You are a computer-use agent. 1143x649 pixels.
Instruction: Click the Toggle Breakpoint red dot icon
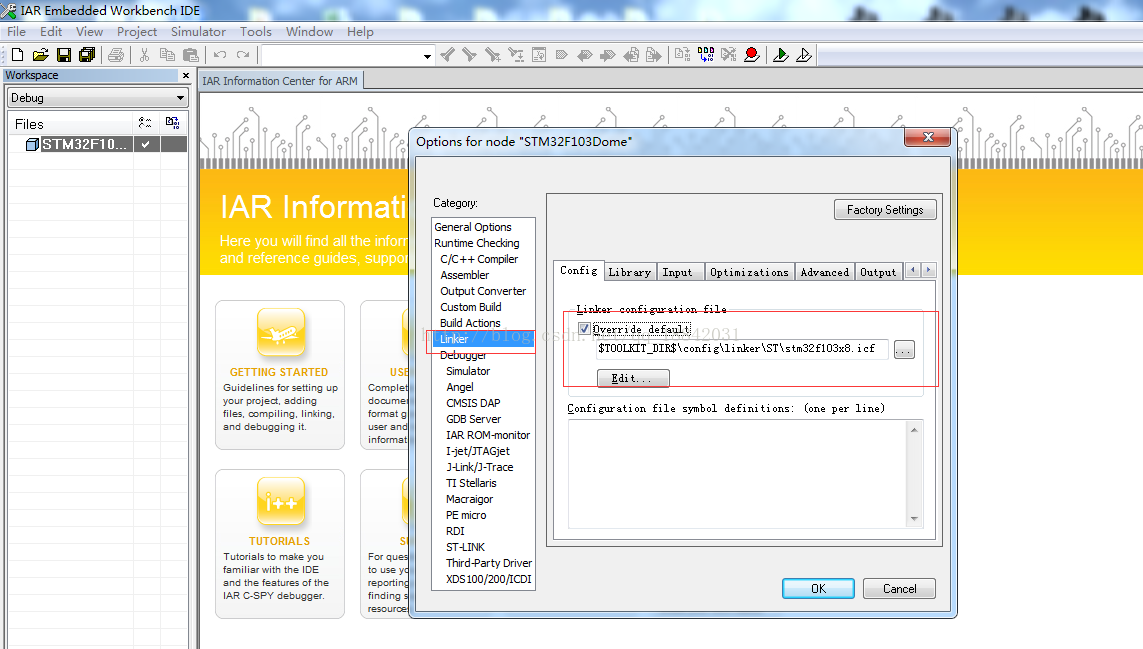click(751, 55)
